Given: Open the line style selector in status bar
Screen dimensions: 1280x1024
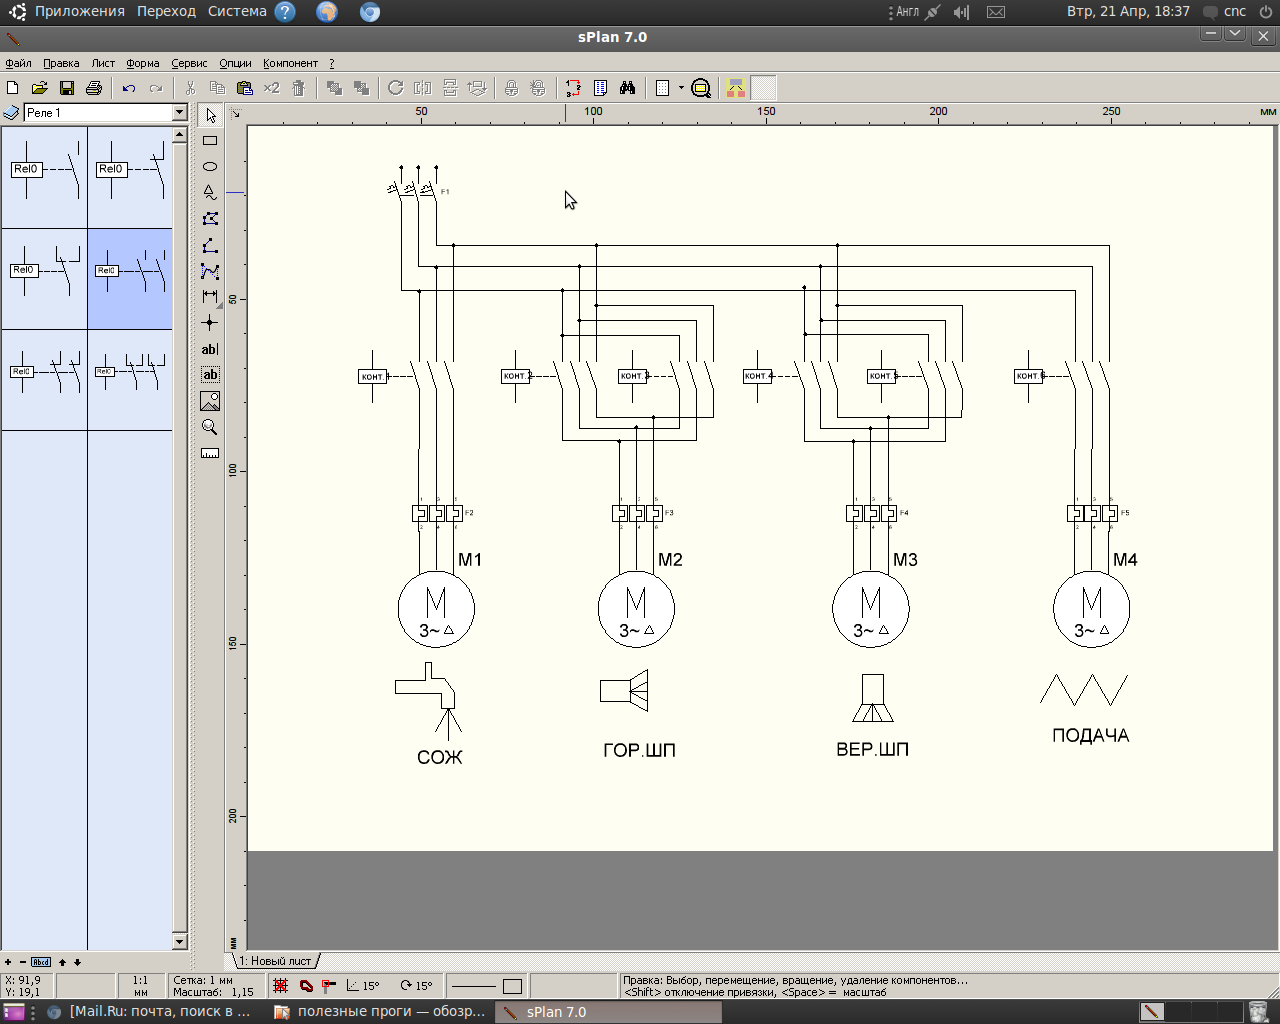Looking at the screenshot, I should [474, 986].
